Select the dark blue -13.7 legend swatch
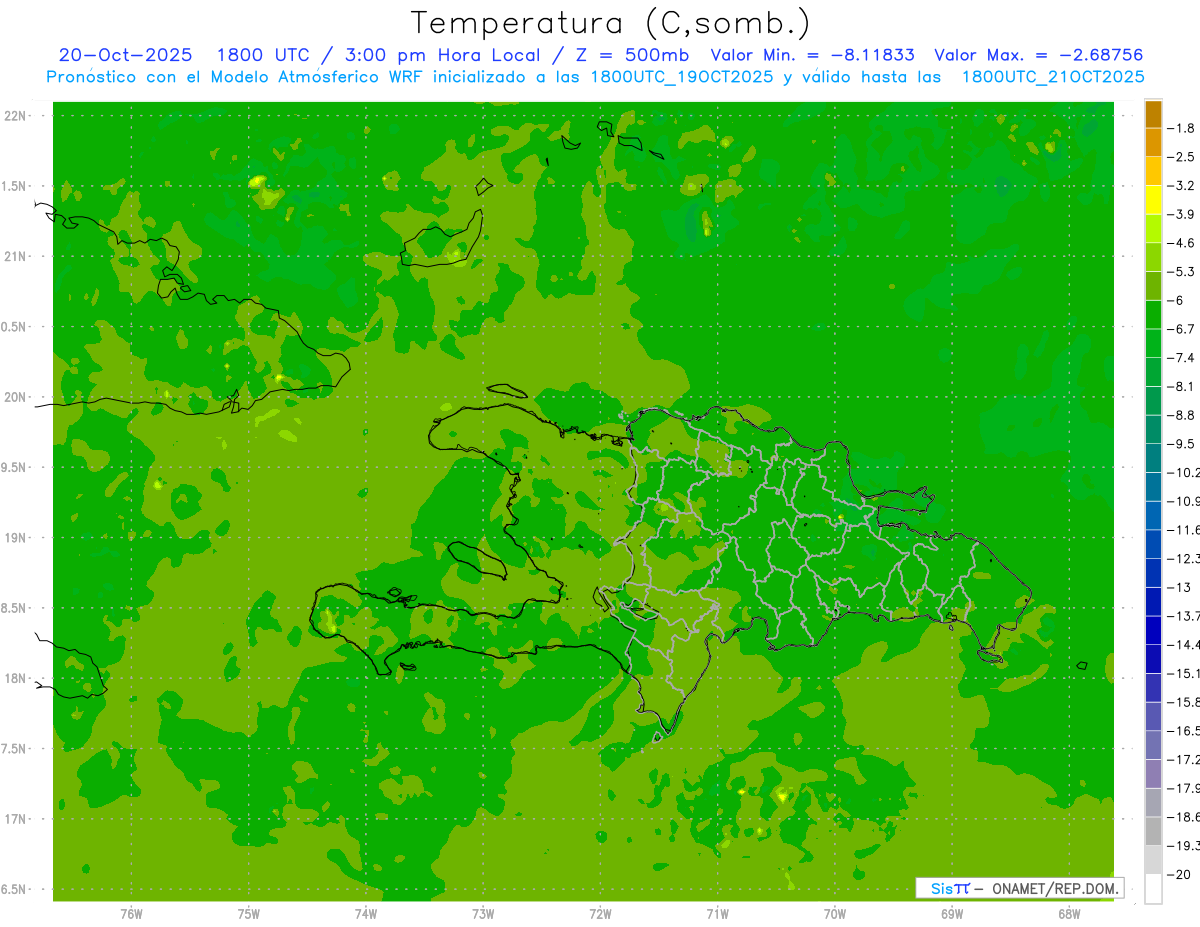The width and height of the screenshot is (1200, 927). click(x=1153, y=602)
